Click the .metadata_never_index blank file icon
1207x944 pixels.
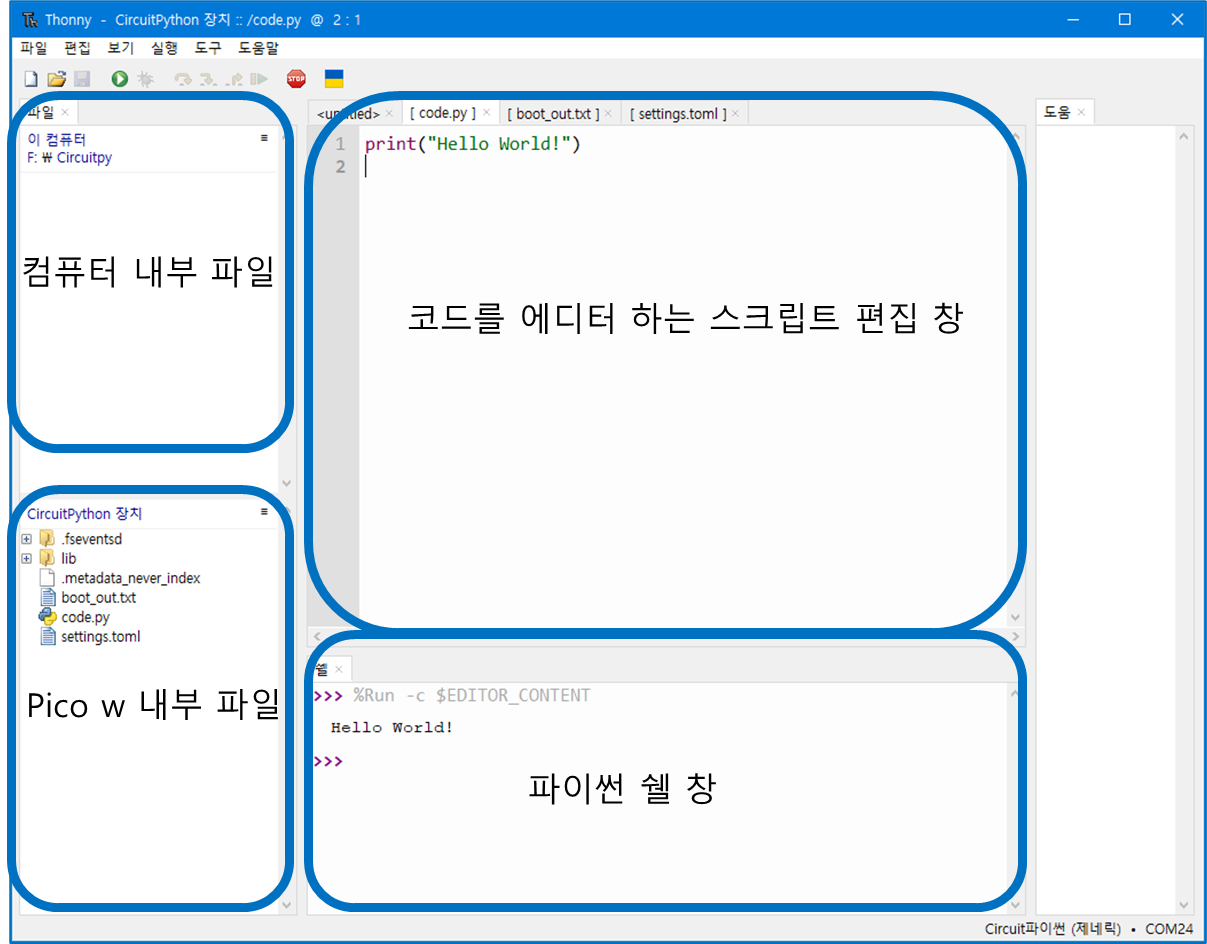[47, 578]
